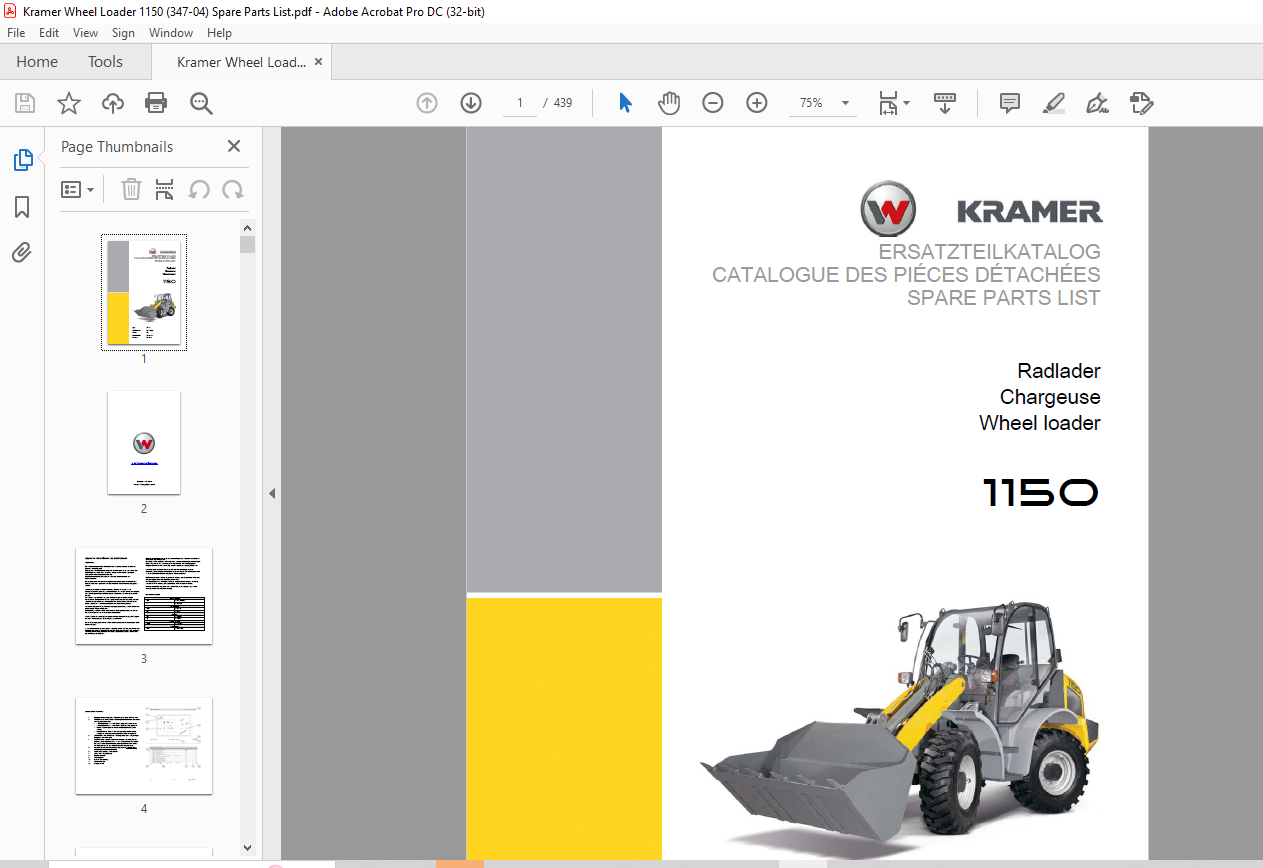The image size is (1263, 868).
Task: Open the Edit menu
Action: point(49,32)
